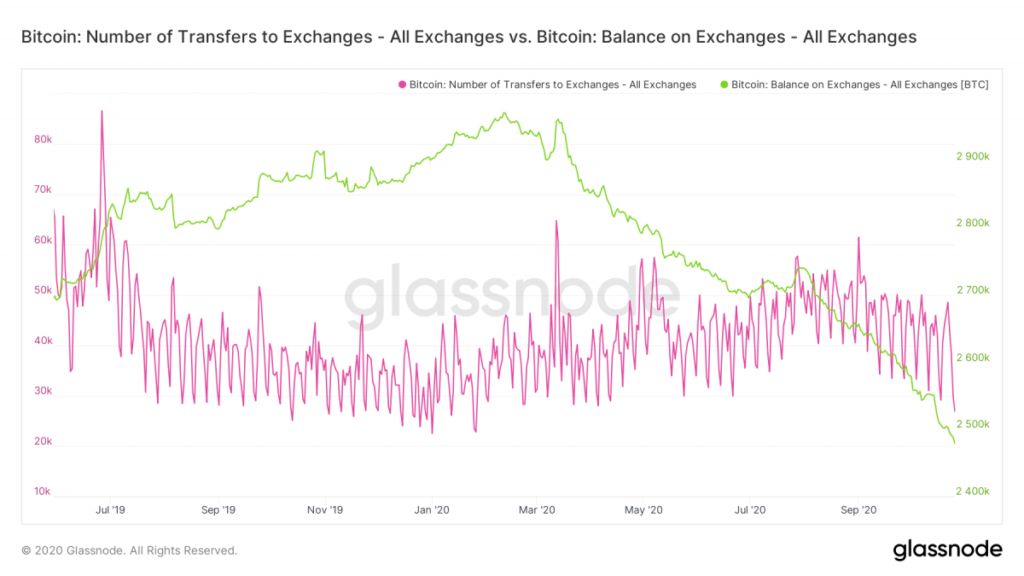
Task: Select the Jan '20 x-axis label
Action: click(432, 510)
